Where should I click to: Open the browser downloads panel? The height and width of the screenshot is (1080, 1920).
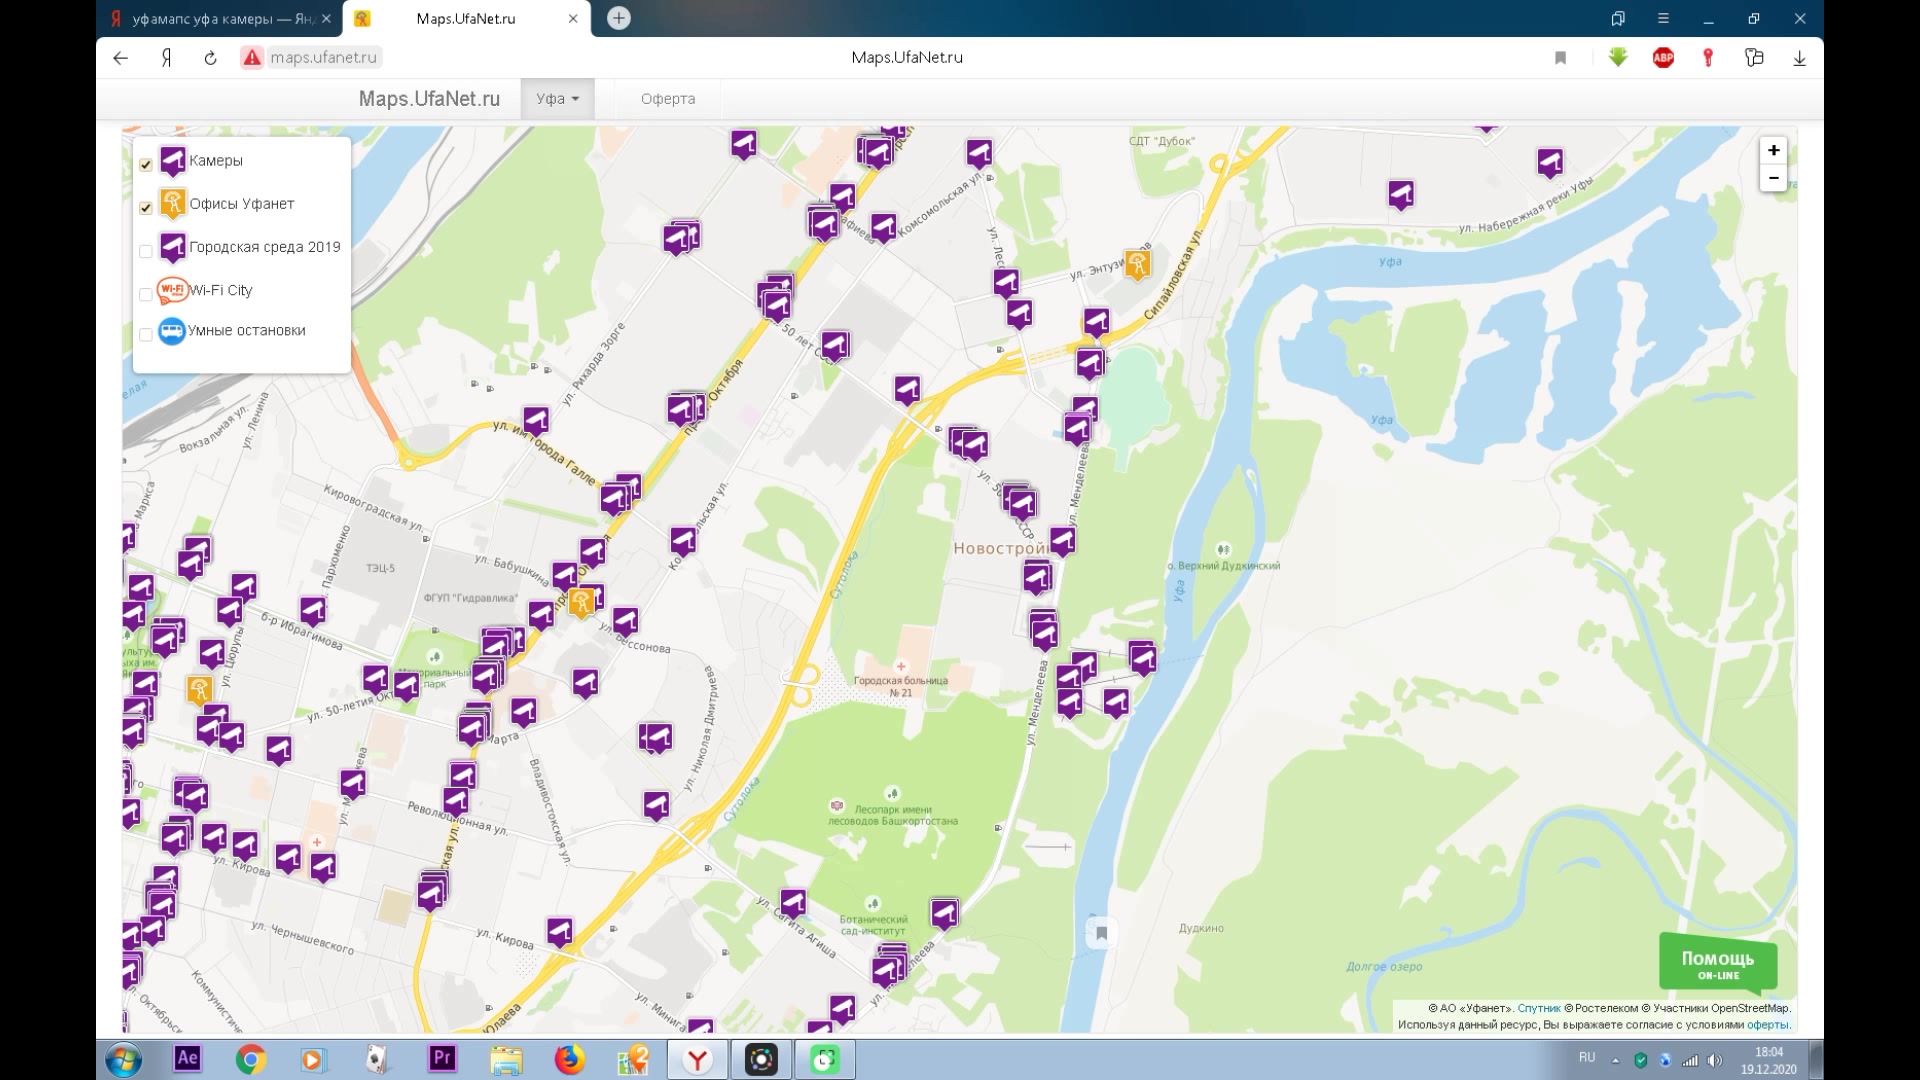coord(1799,58)
